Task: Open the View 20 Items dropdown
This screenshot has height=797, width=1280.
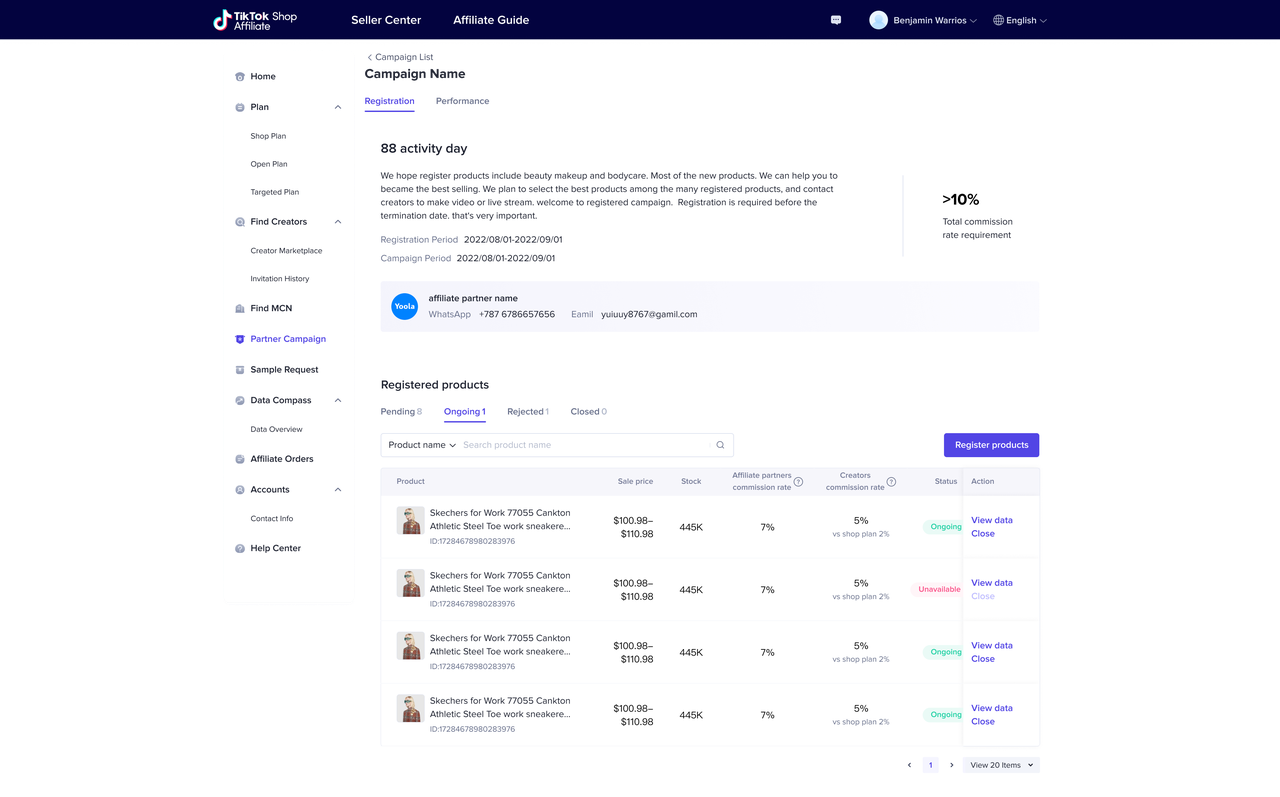Action: (1002, 765)
